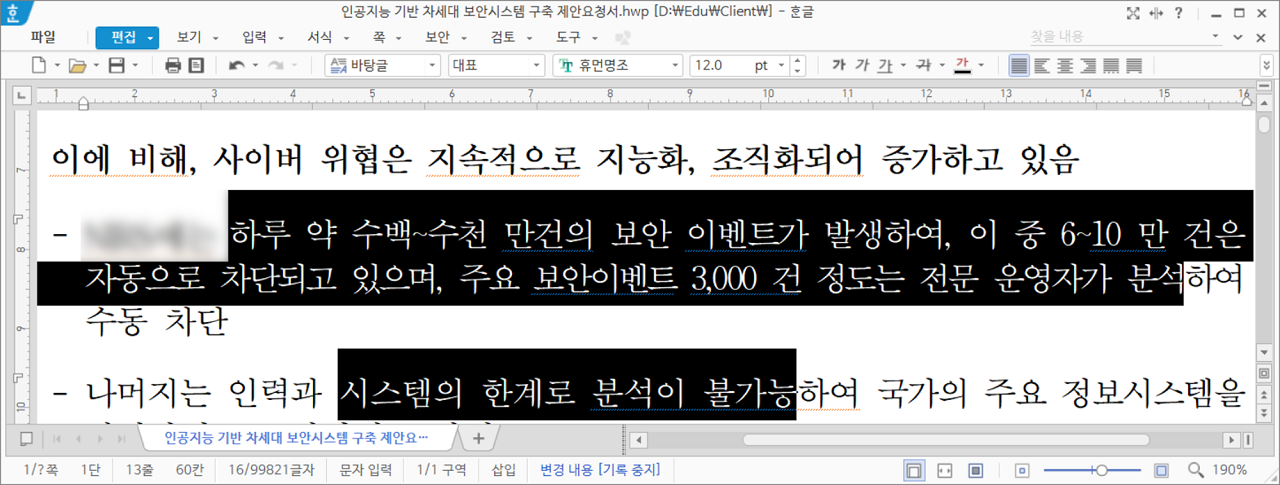Click the font size stepper arrows

[x=797, y=65]
